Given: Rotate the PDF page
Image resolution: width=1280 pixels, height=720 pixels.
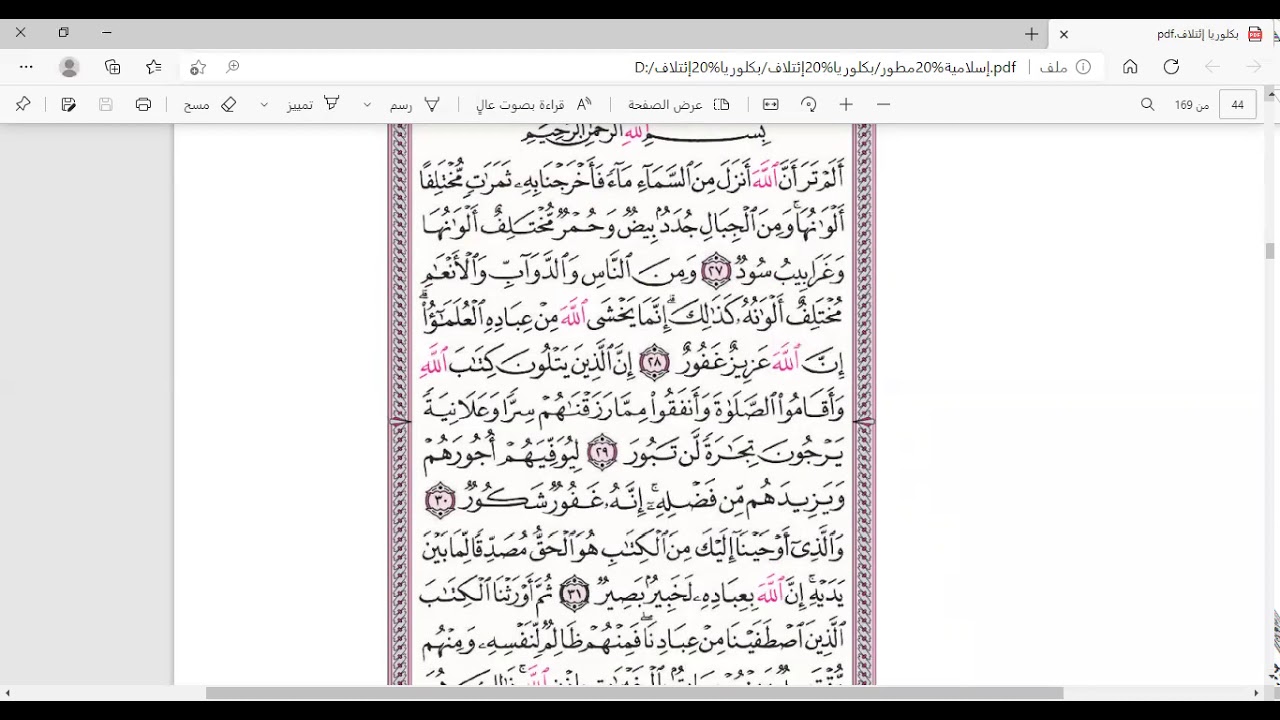Looking at the screenshot, I should (x=809, y=104).
